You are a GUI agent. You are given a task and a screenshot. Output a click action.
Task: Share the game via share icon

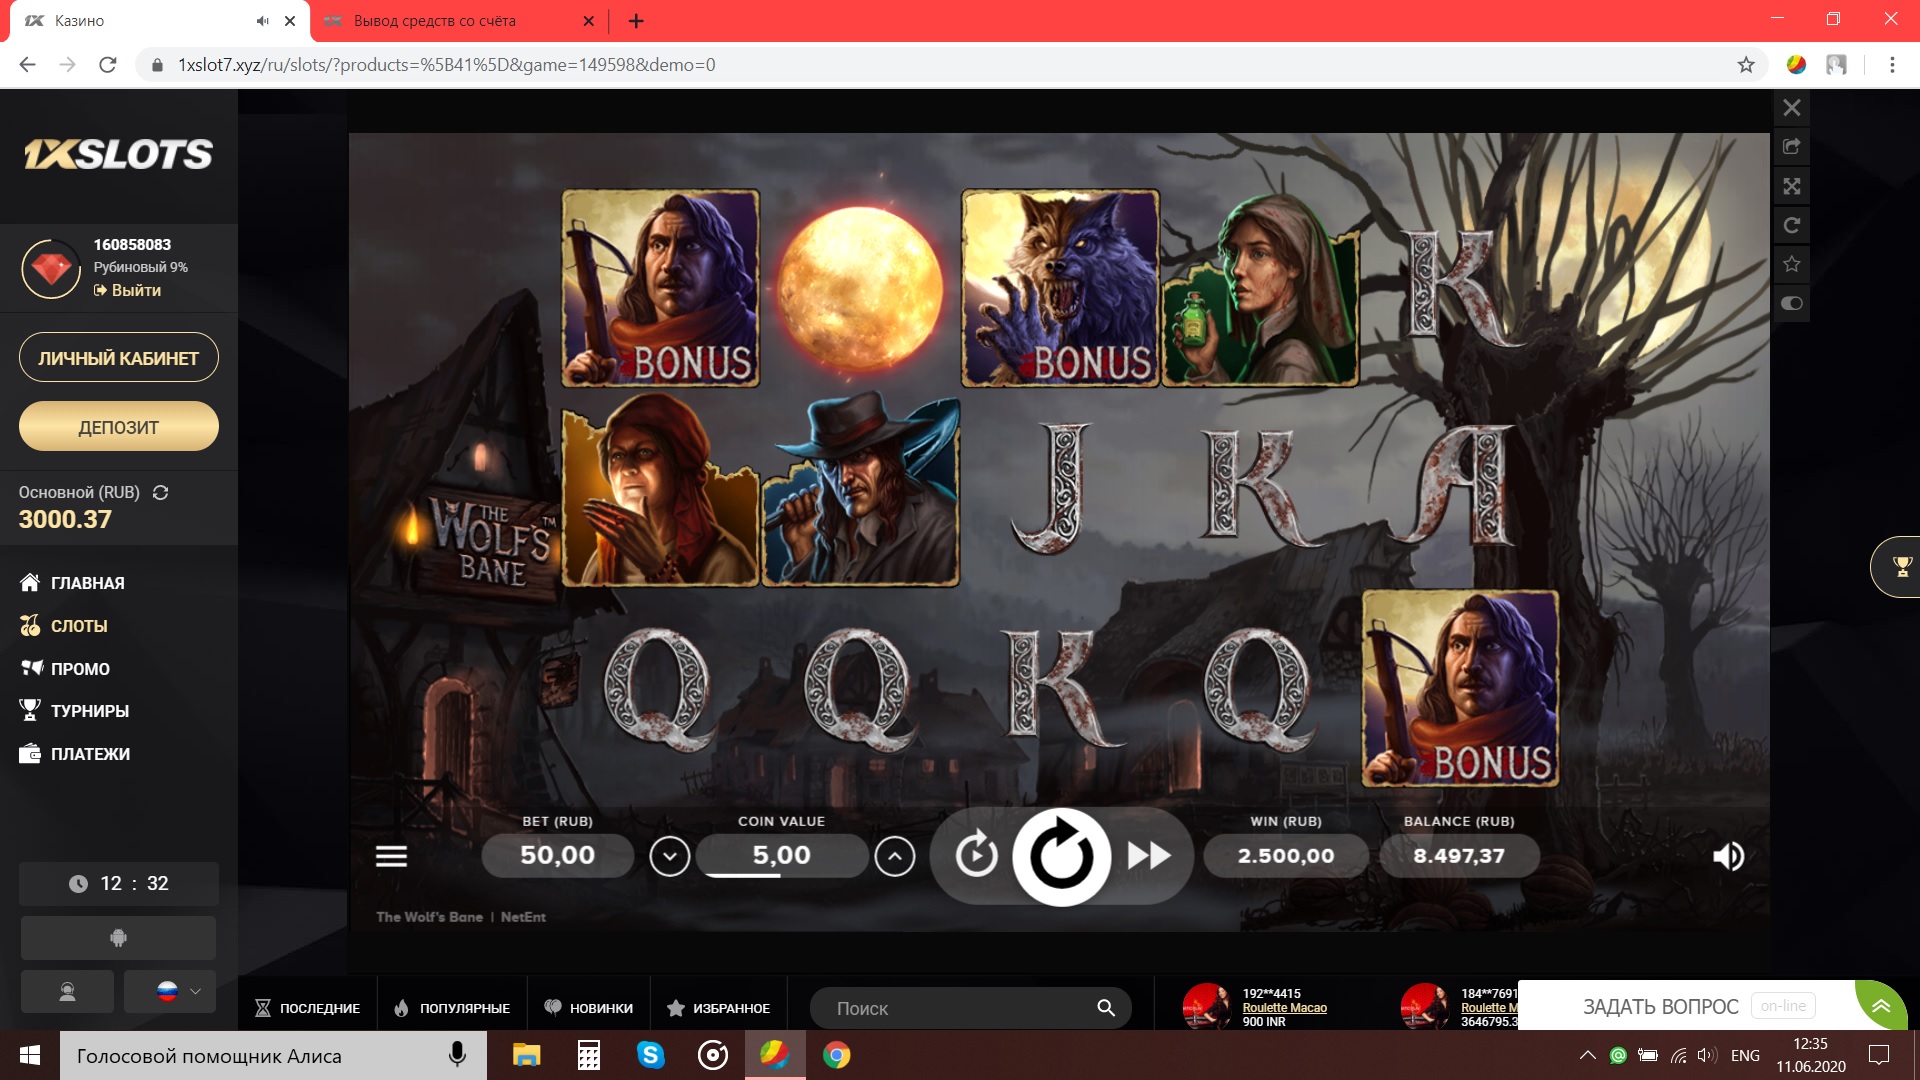coord(1792,147)
